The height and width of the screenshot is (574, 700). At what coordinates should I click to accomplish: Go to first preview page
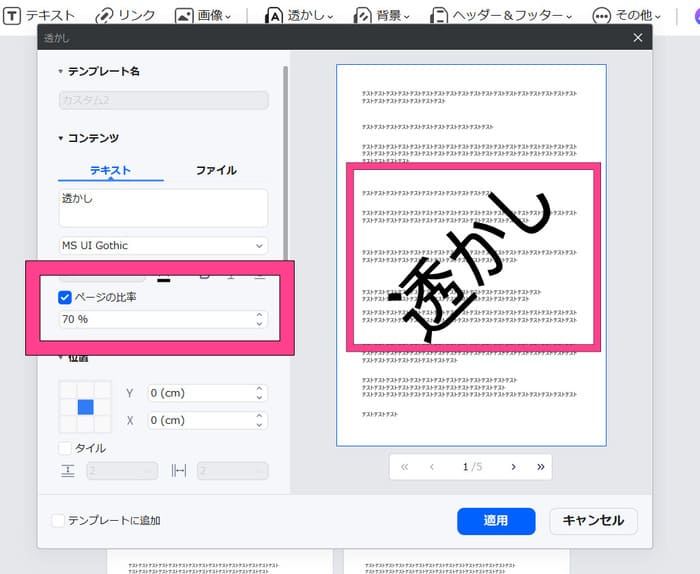pyautogui.click(x=404, y=467)
